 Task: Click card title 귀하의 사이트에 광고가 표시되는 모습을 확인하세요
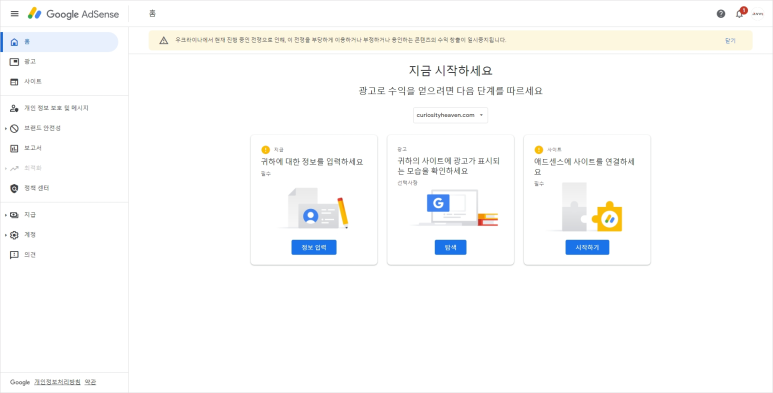(449, 166)
